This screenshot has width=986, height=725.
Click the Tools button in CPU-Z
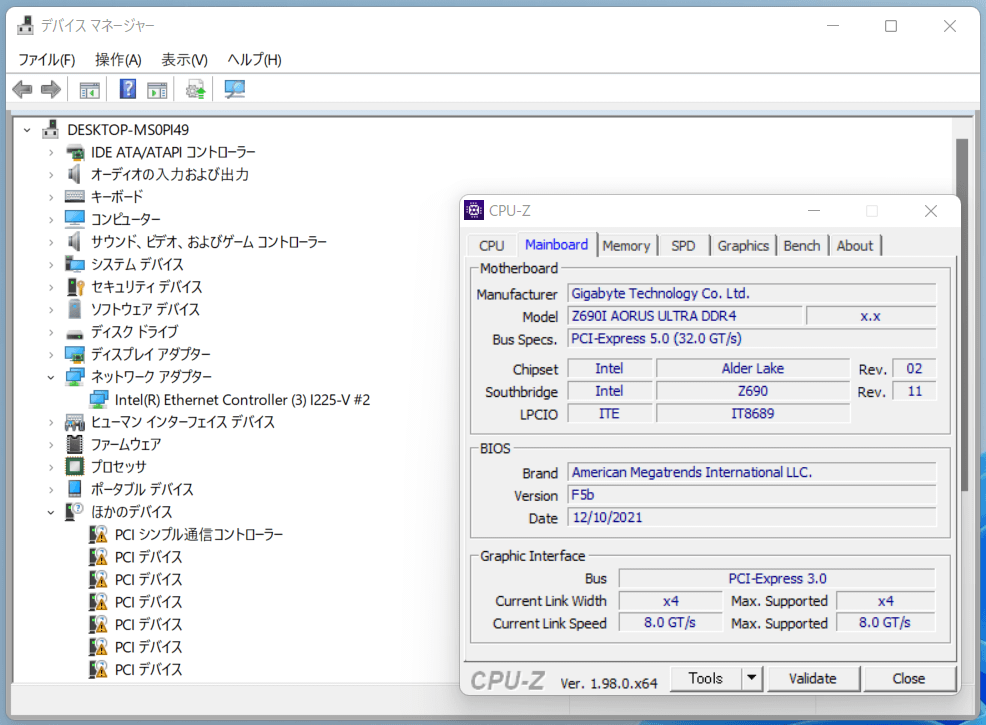(x=706, y=678)
